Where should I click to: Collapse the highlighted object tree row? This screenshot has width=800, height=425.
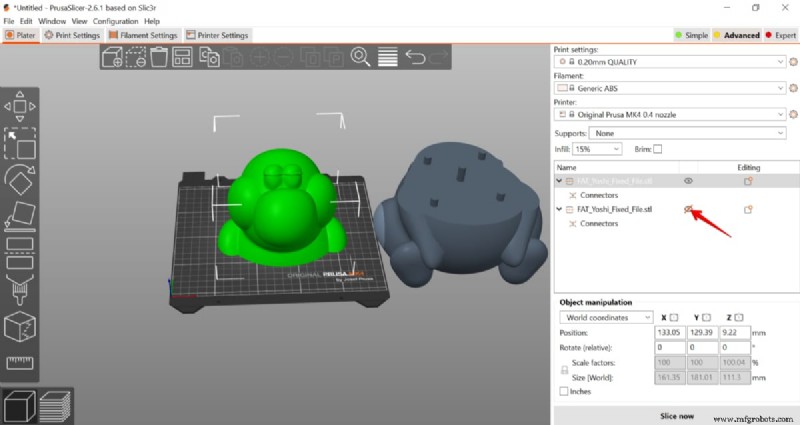click(x=559, y=181)
